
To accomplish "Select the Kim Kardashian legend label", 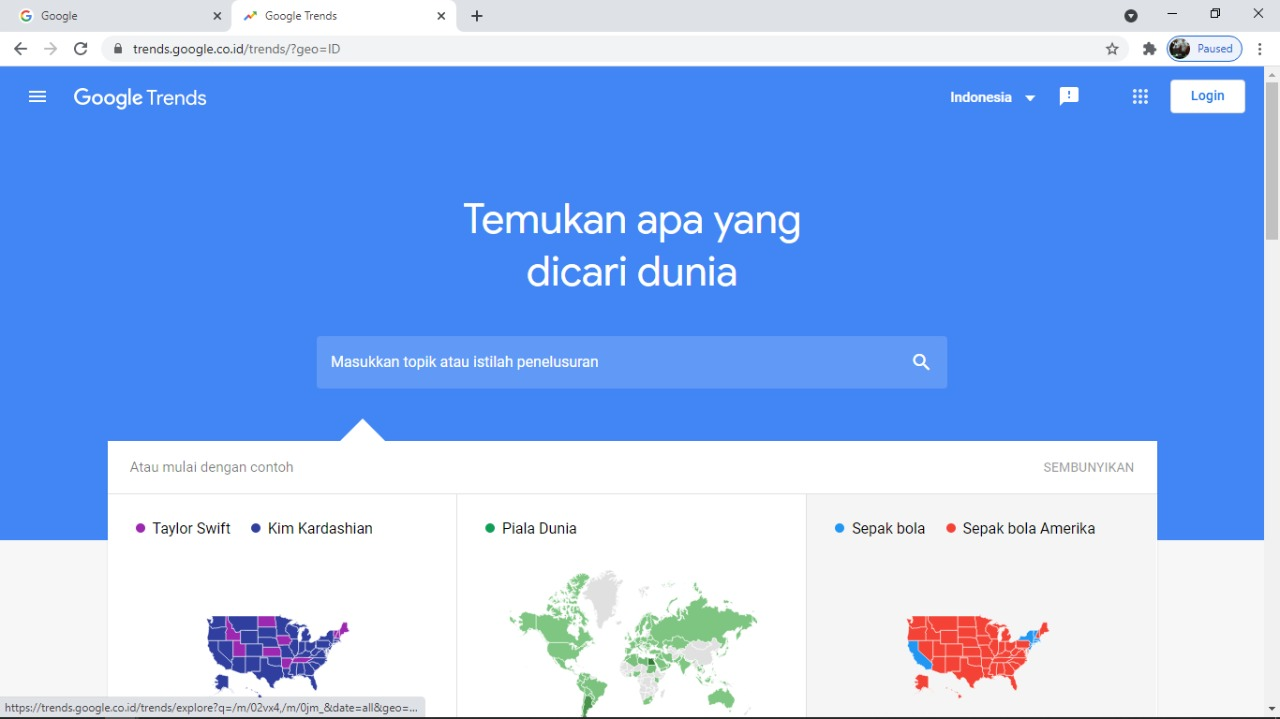I will [320, 528].
